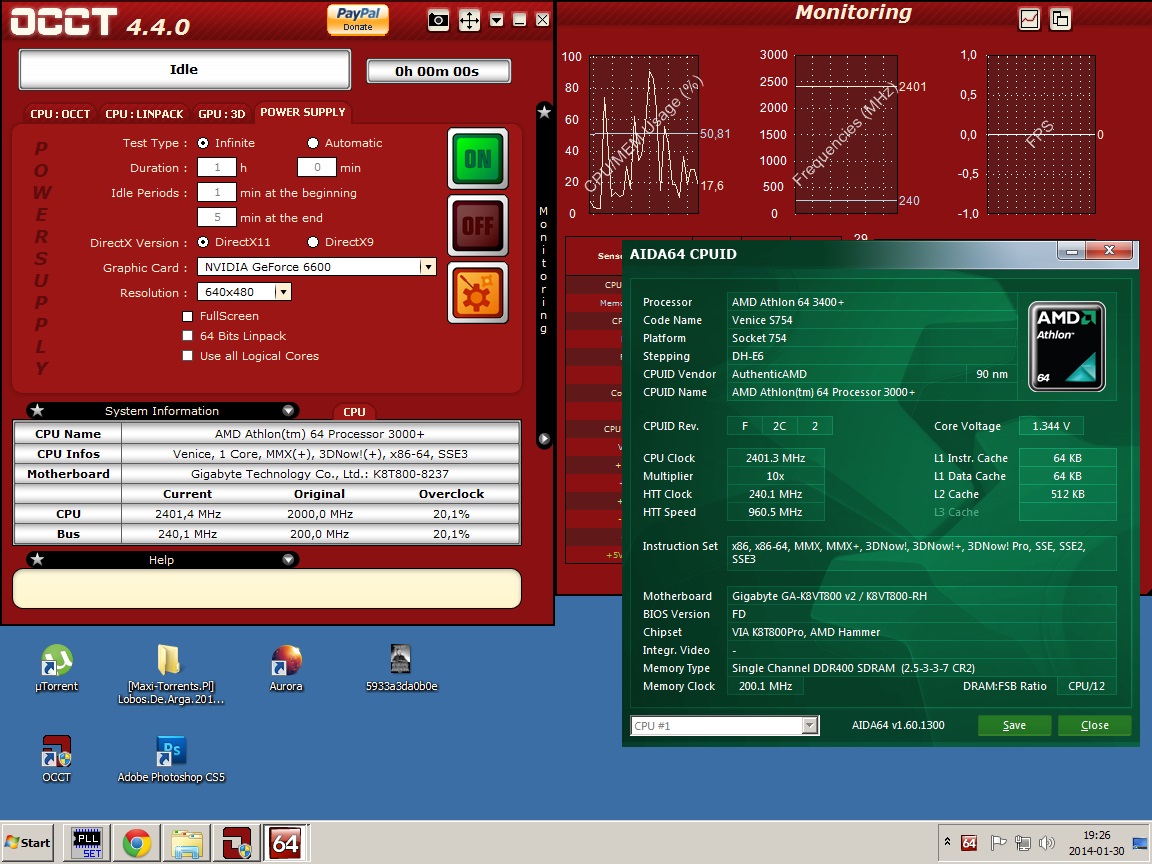Click Save in AIDA64 CPUID

(x=1014, y=725)
